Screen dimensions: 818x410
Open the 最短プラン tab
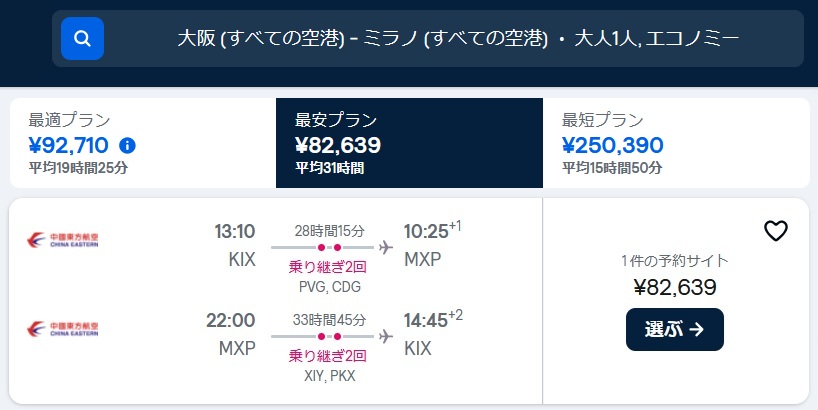click(676, 143)
